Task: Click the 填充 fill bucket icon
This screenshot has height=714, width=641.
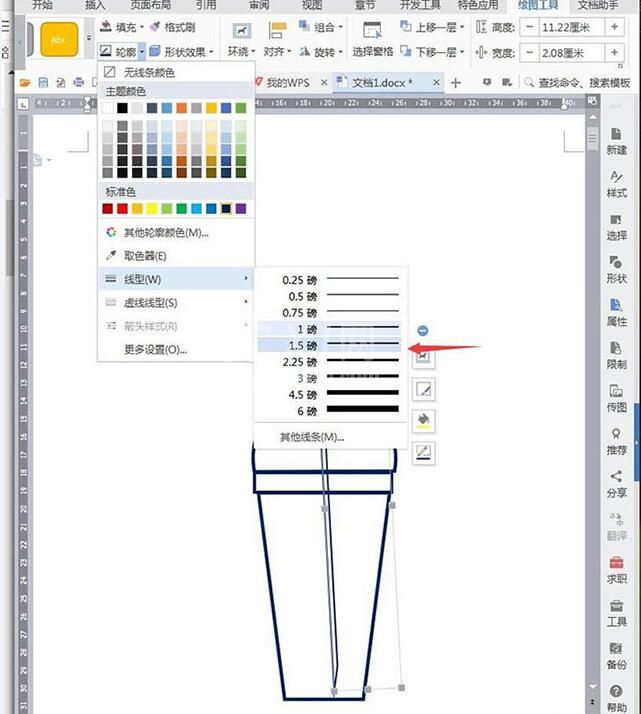Action: pyautogui.click(x=106, y=27)
